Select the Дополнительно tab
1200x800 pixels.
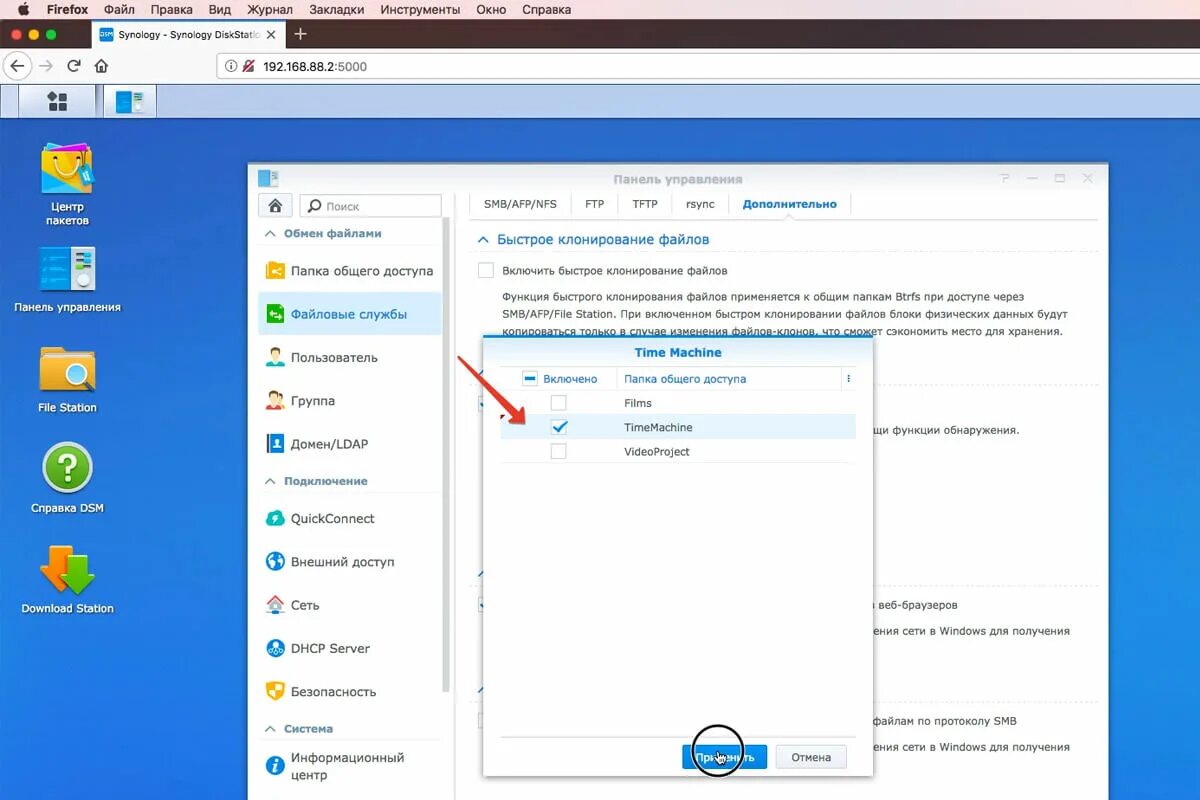pos(789,204)
